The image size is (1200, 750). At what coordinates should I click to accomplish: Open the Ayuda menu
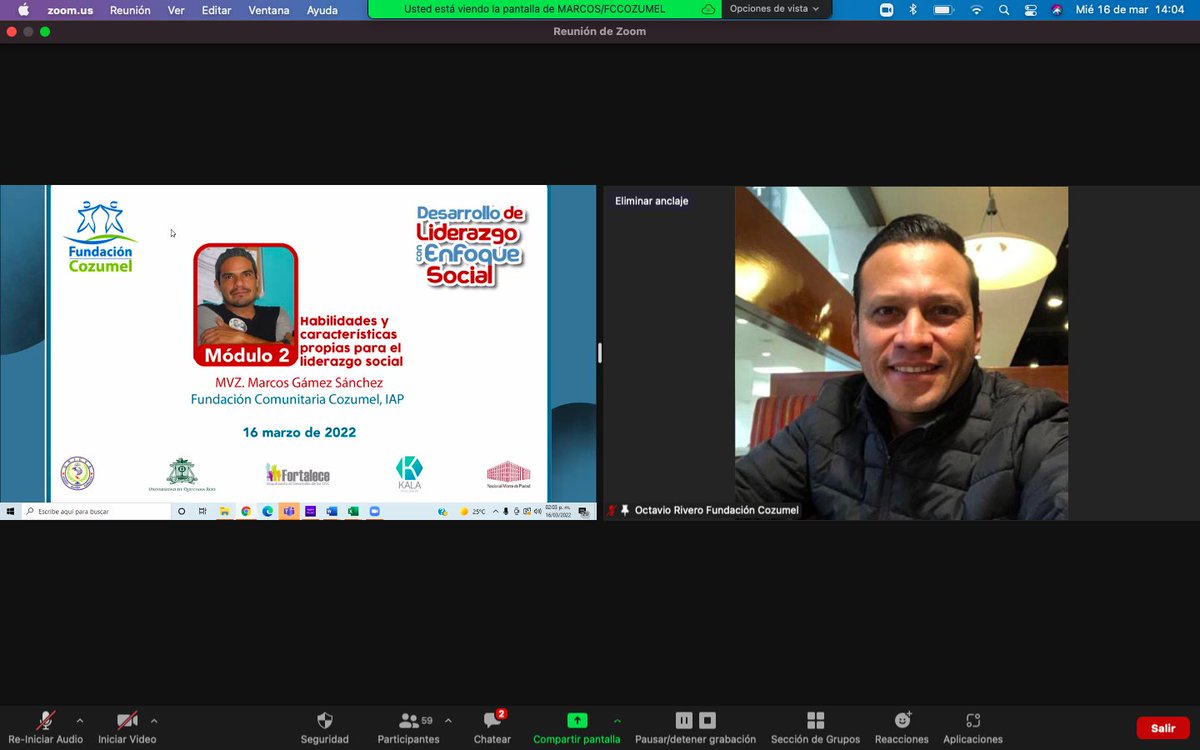point(322,10)
